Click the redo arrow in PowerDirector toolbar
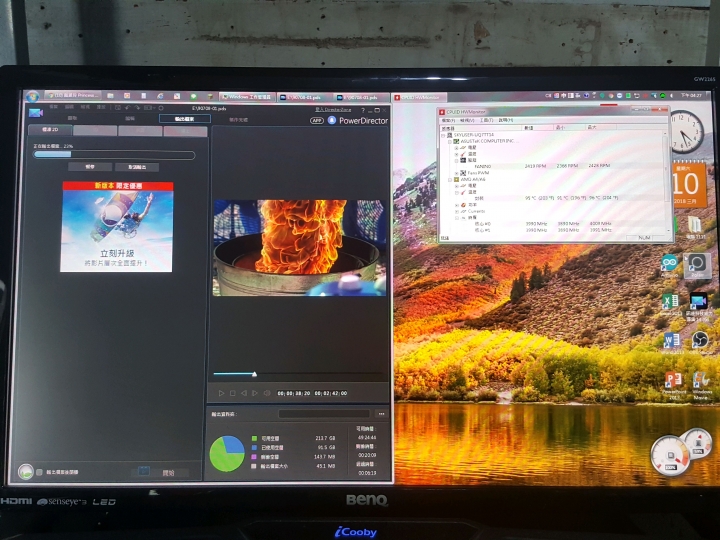 click(137, 108)
